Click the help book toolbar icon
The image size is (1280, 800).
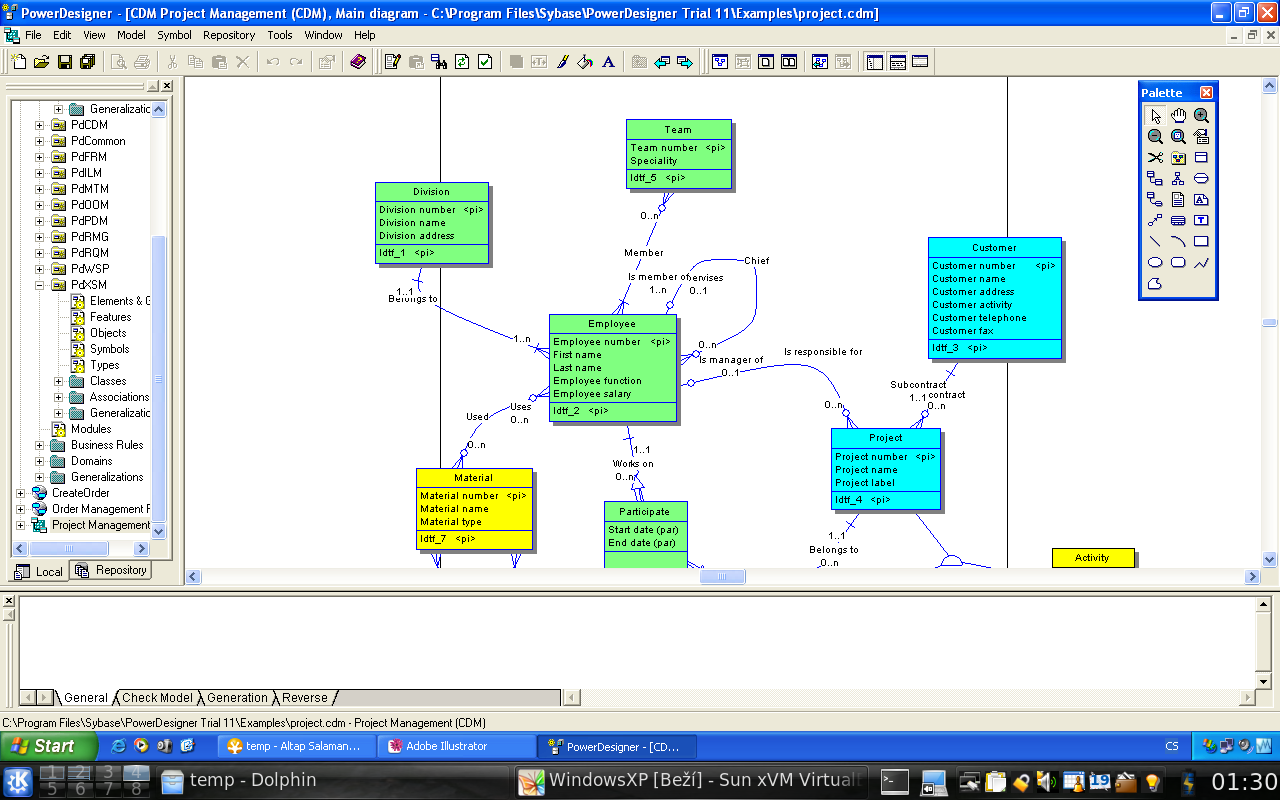coord(358,62)
